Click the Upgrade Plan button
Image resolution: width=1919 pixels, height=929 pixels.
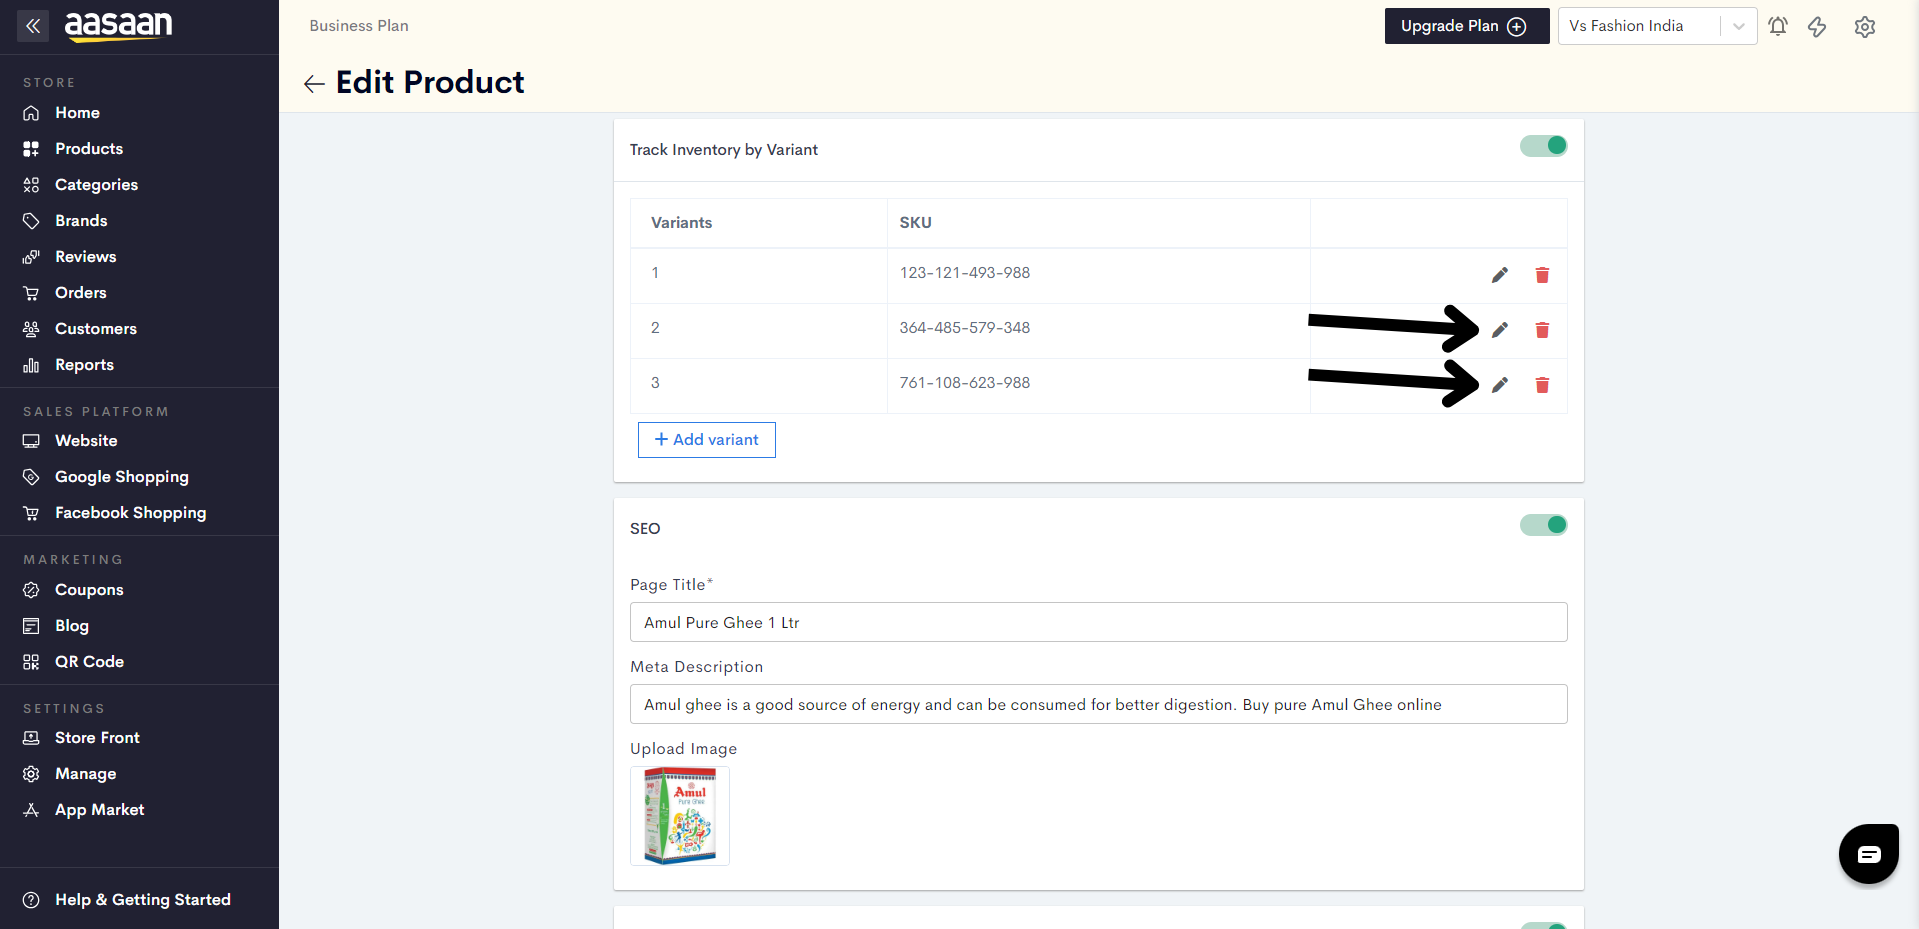click(x=1466, y=26)
